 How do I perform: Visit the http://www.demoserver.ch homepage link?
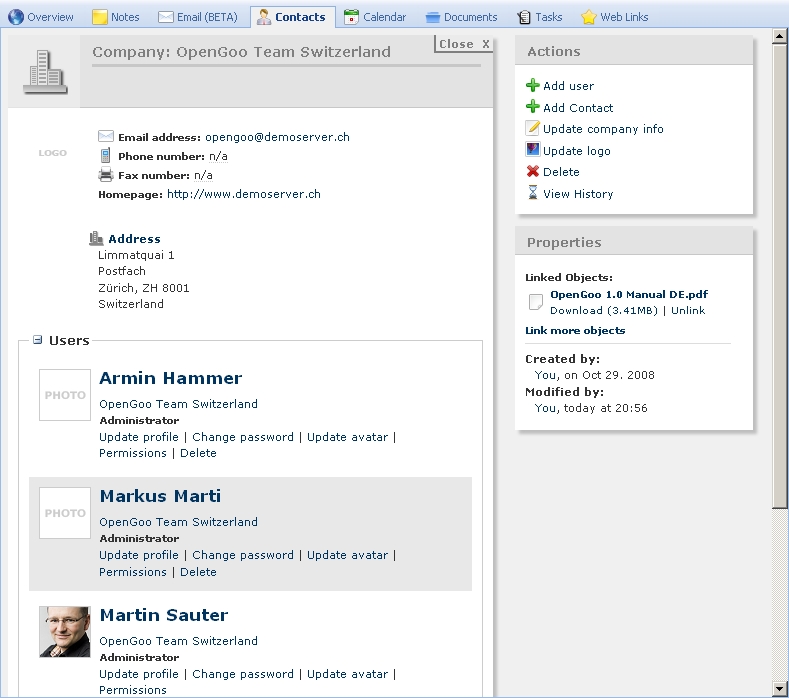244,194
